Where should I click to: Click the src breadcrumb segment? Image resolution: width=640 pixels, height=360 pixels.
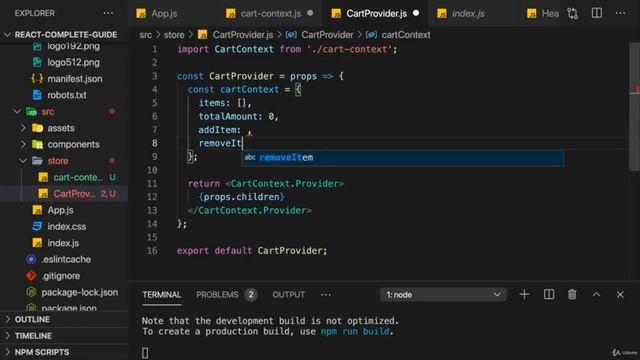(145, 35)
